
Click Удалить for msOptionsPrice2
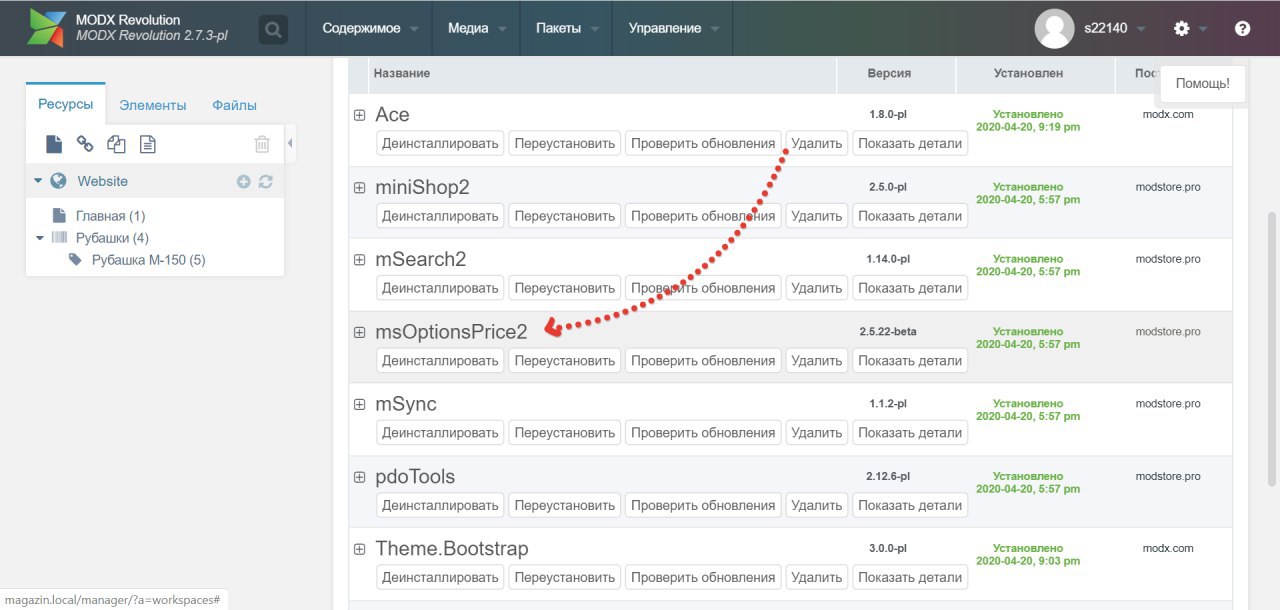click(x=817, y=360)
